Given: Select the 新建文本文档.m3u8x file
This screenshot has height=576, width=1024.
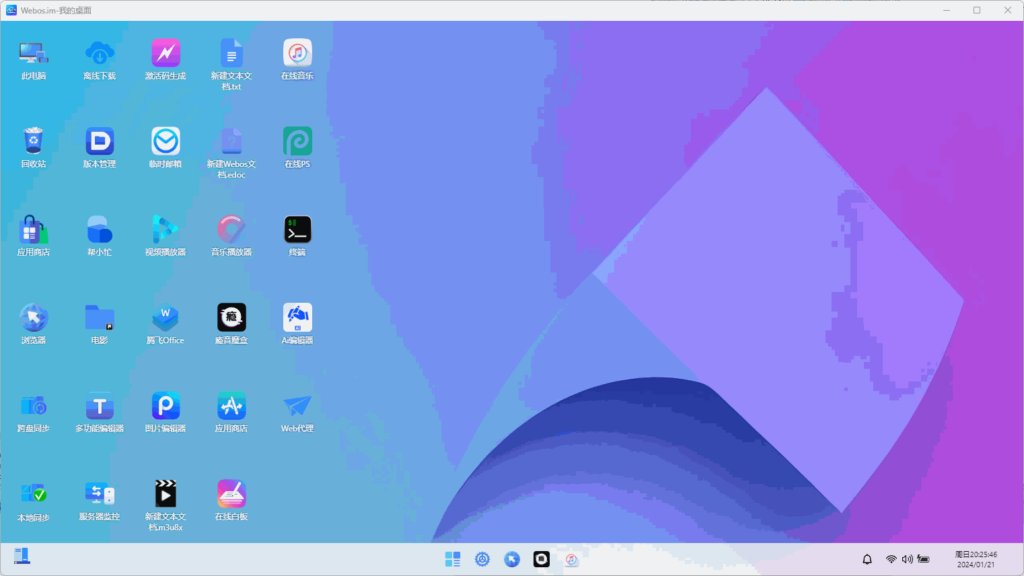Looking at the screenshot, I should pos(165,494).
